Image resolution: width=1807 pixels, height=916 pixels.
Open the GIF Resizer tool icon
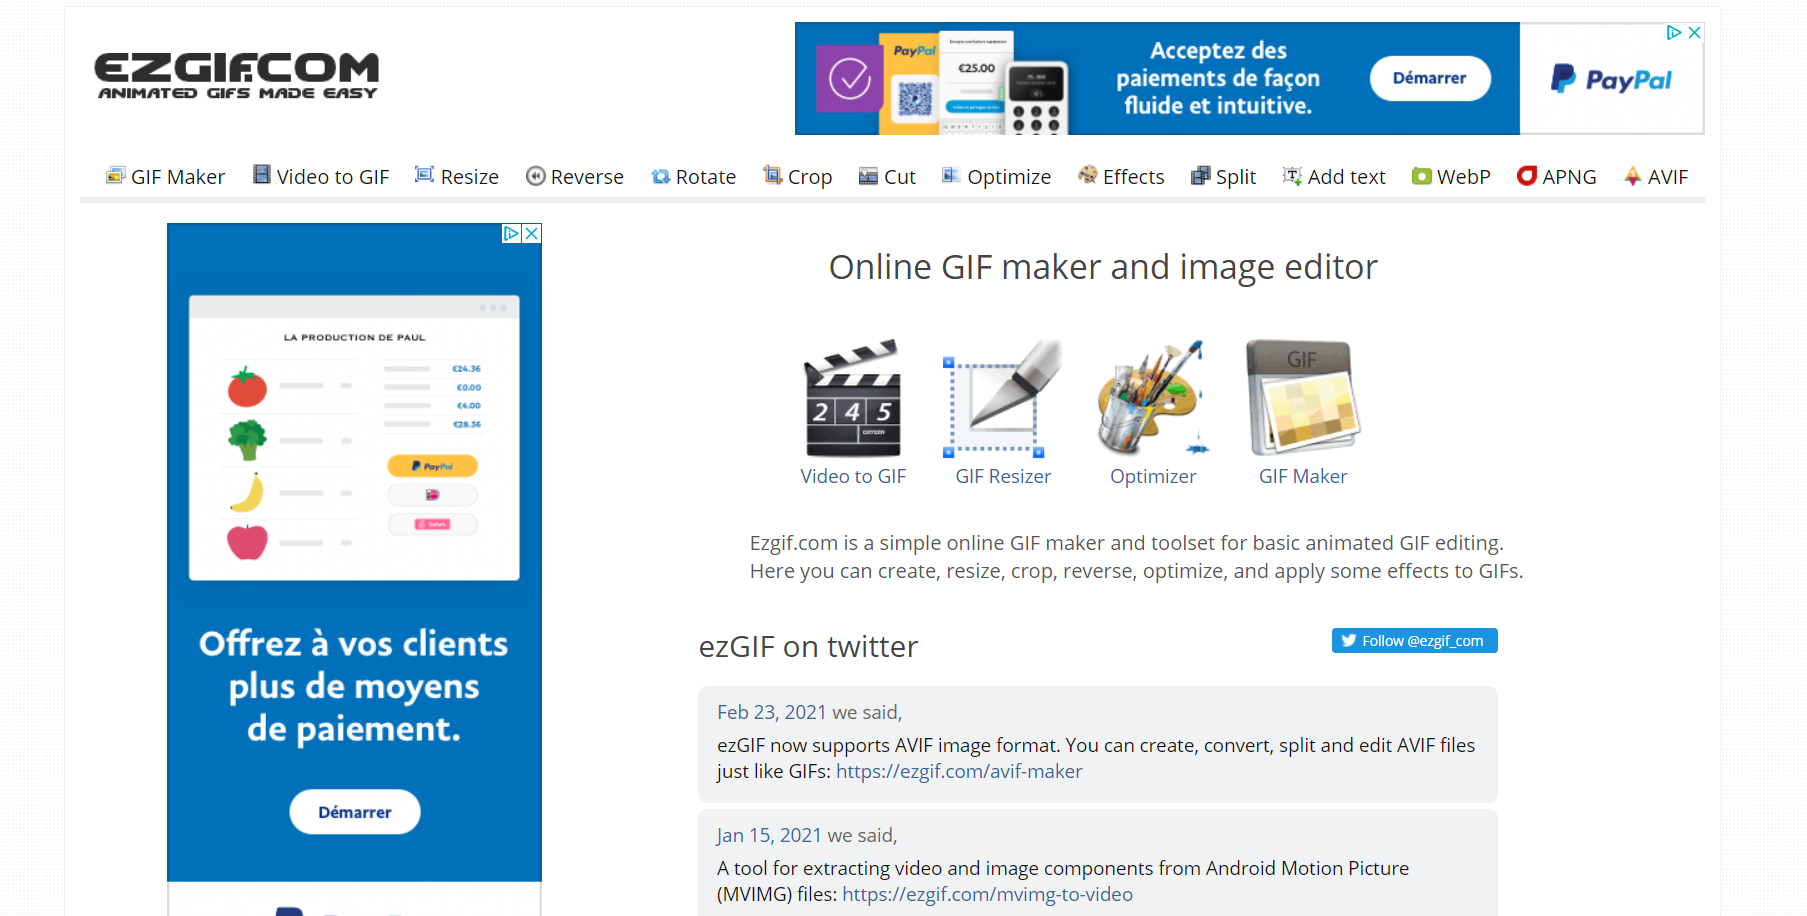coord(1003,399)
